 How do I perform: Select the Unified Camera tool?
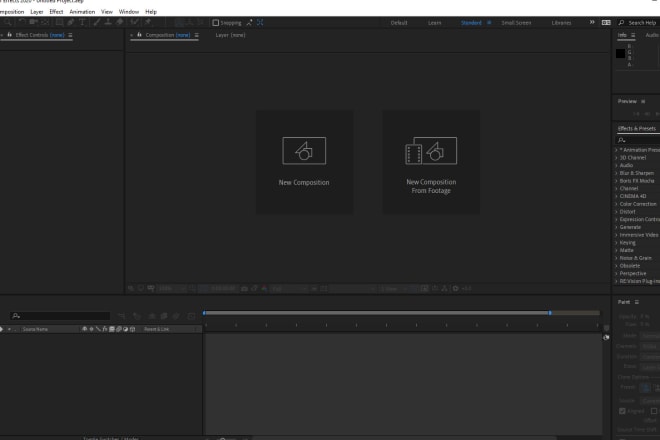33,22
